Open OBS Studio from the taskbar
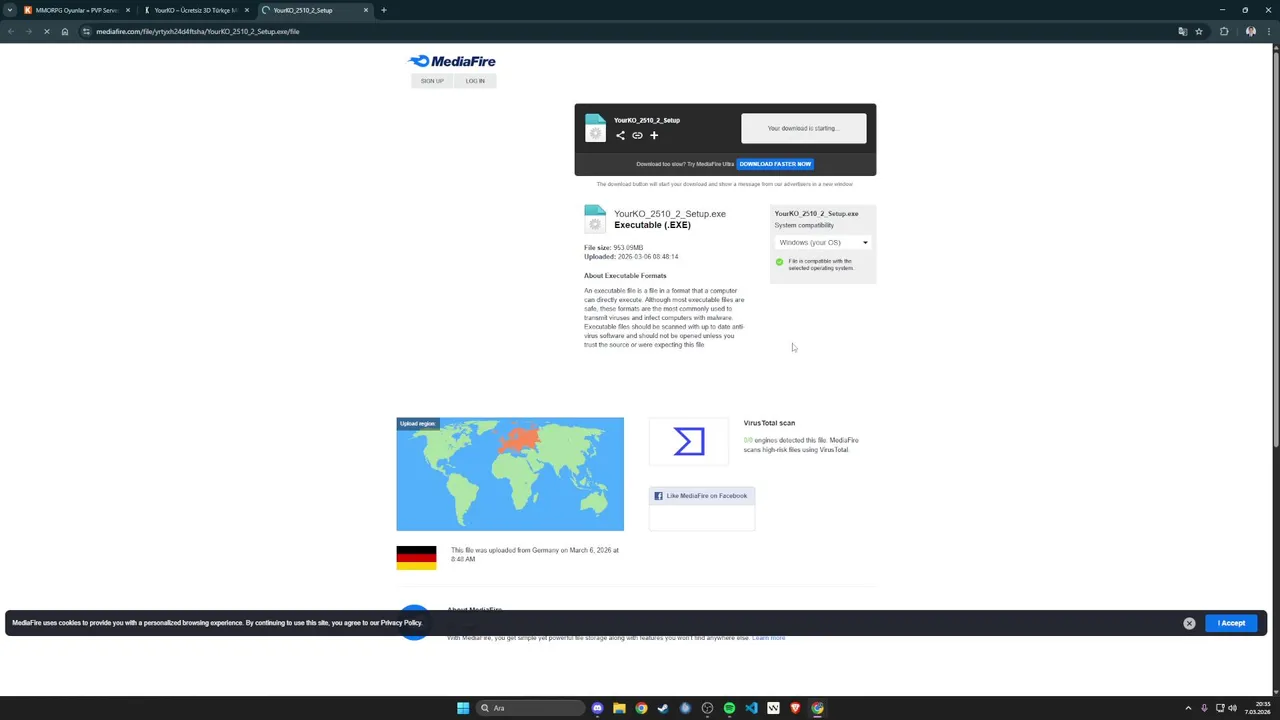 click(707, 708)
